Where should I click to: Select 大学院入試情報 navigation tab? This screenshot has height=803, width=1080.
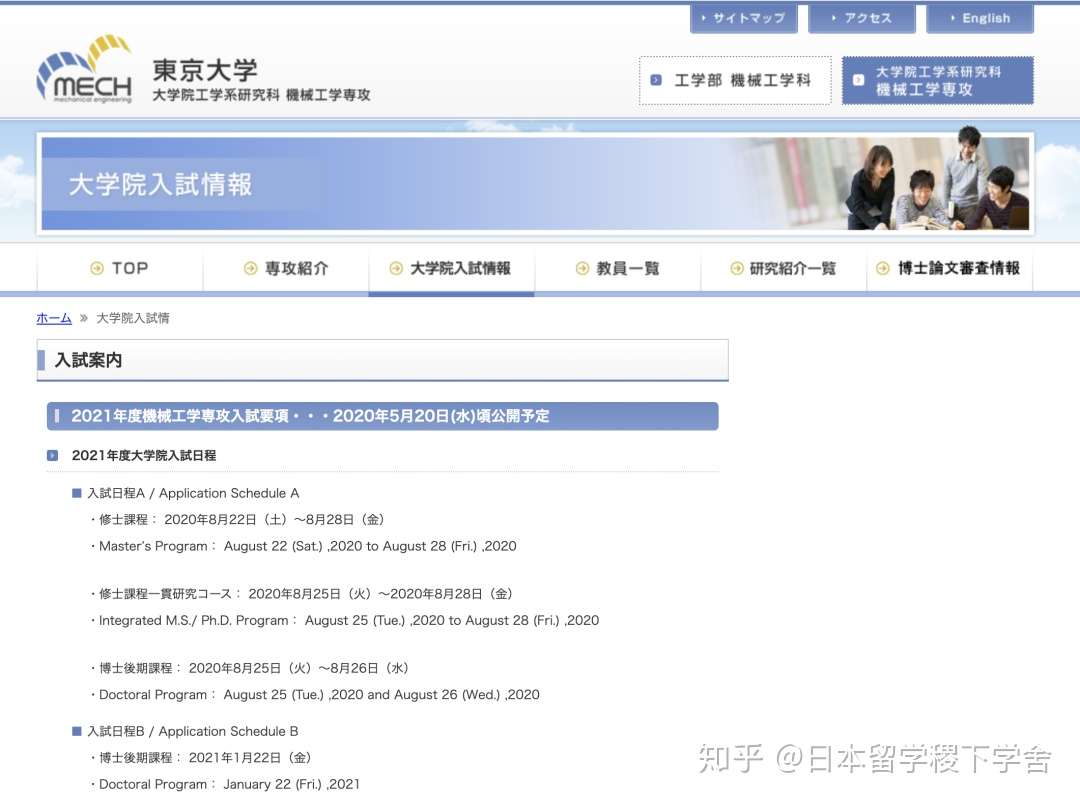pos(451,269)
